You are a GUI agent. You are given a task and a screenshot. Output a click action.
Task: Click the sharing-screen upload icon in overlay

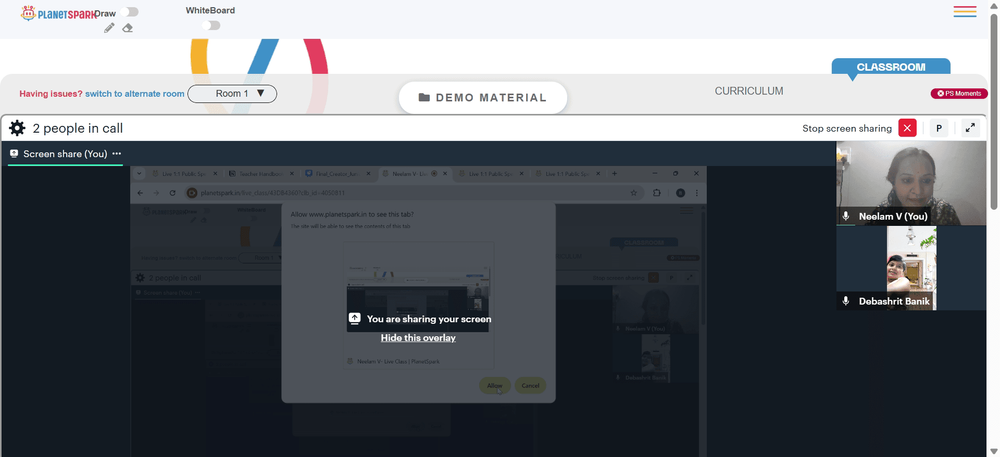[x=355, y=319]
